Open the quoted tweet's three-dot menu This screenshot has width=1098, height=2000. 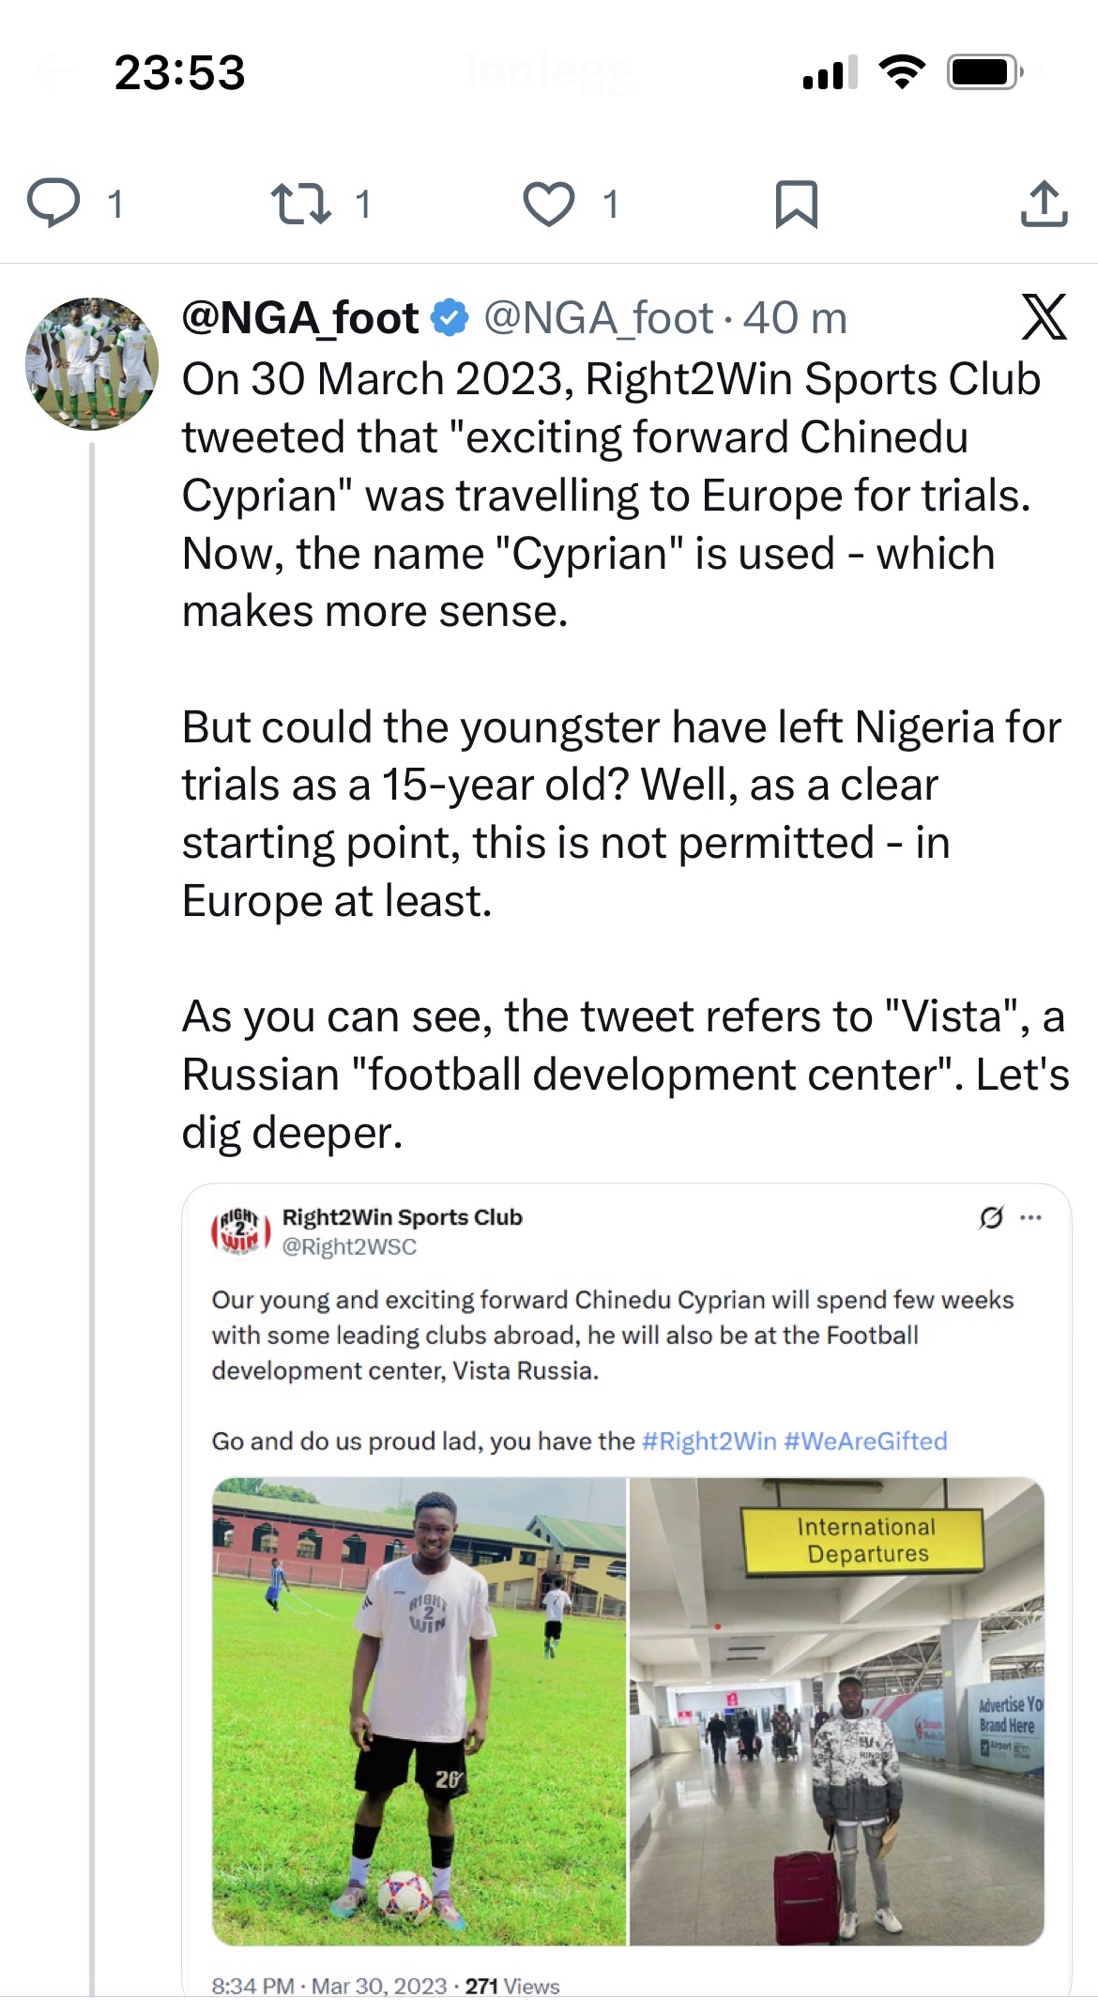click(x=1031, y=1217)
